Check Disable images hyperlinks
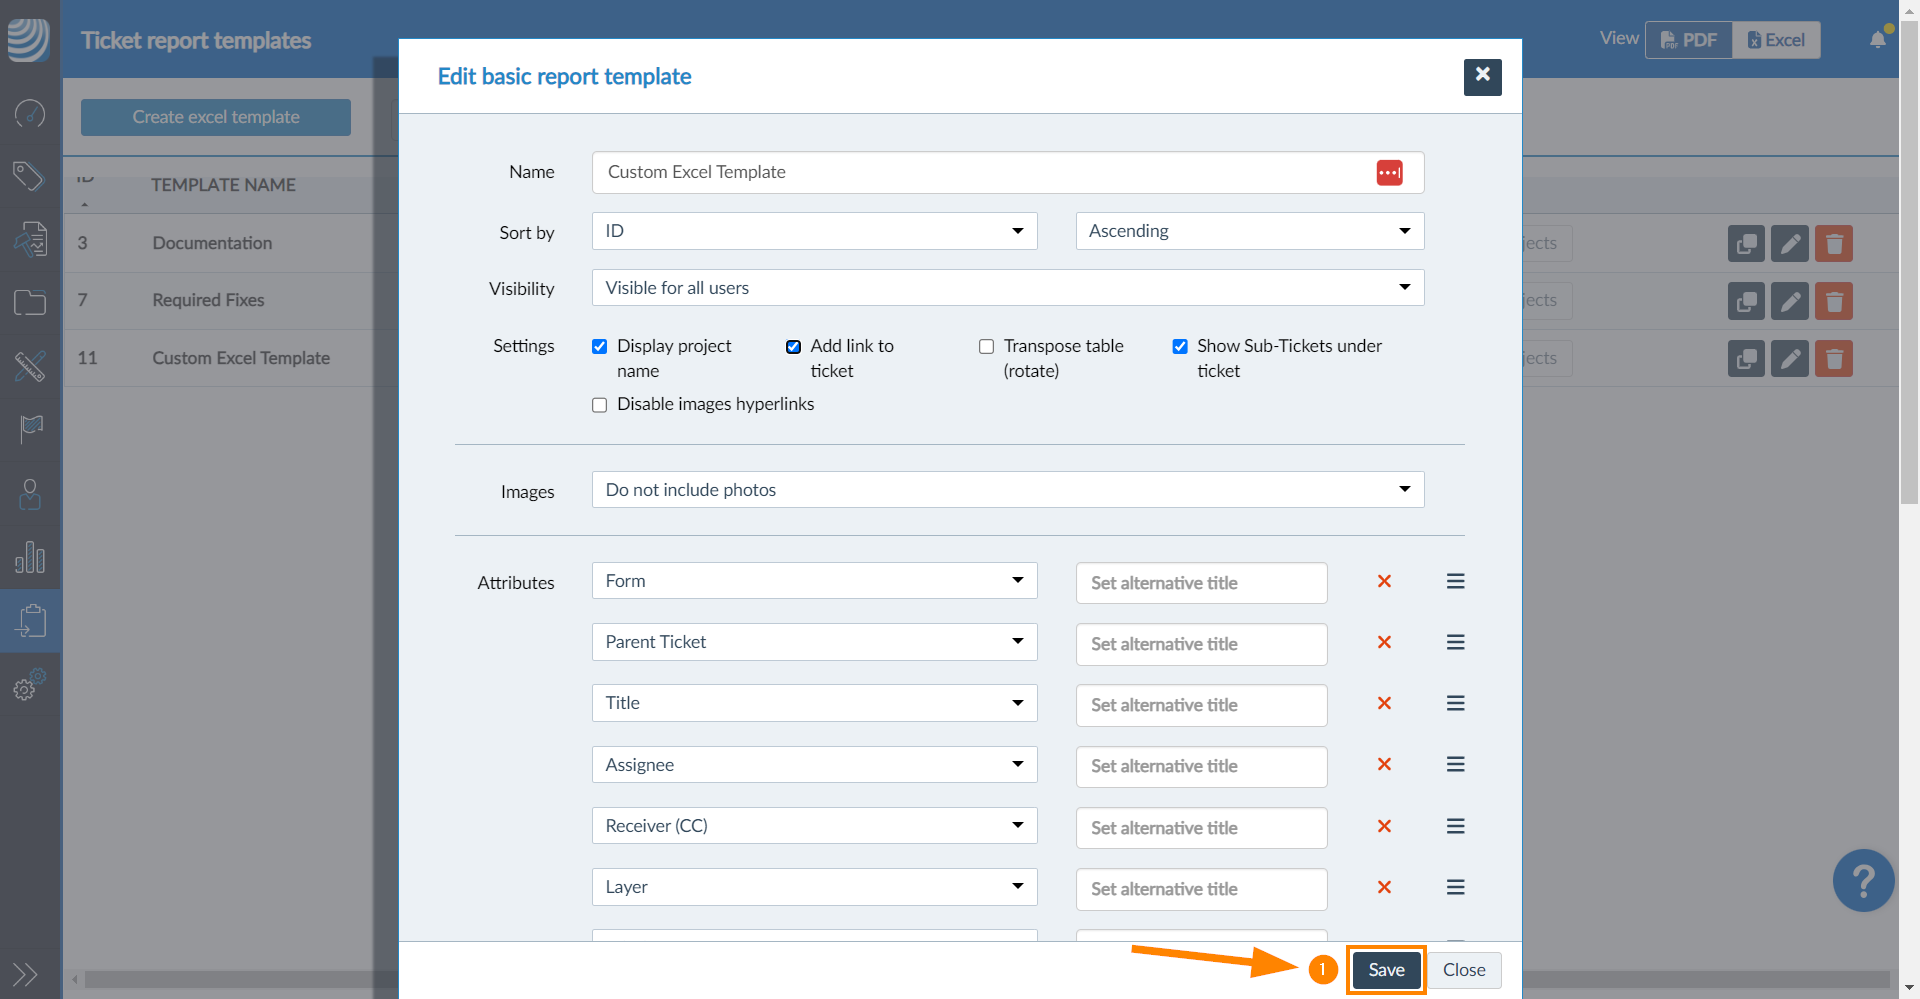Screen dimensions: 1920x999 point(600,405)
